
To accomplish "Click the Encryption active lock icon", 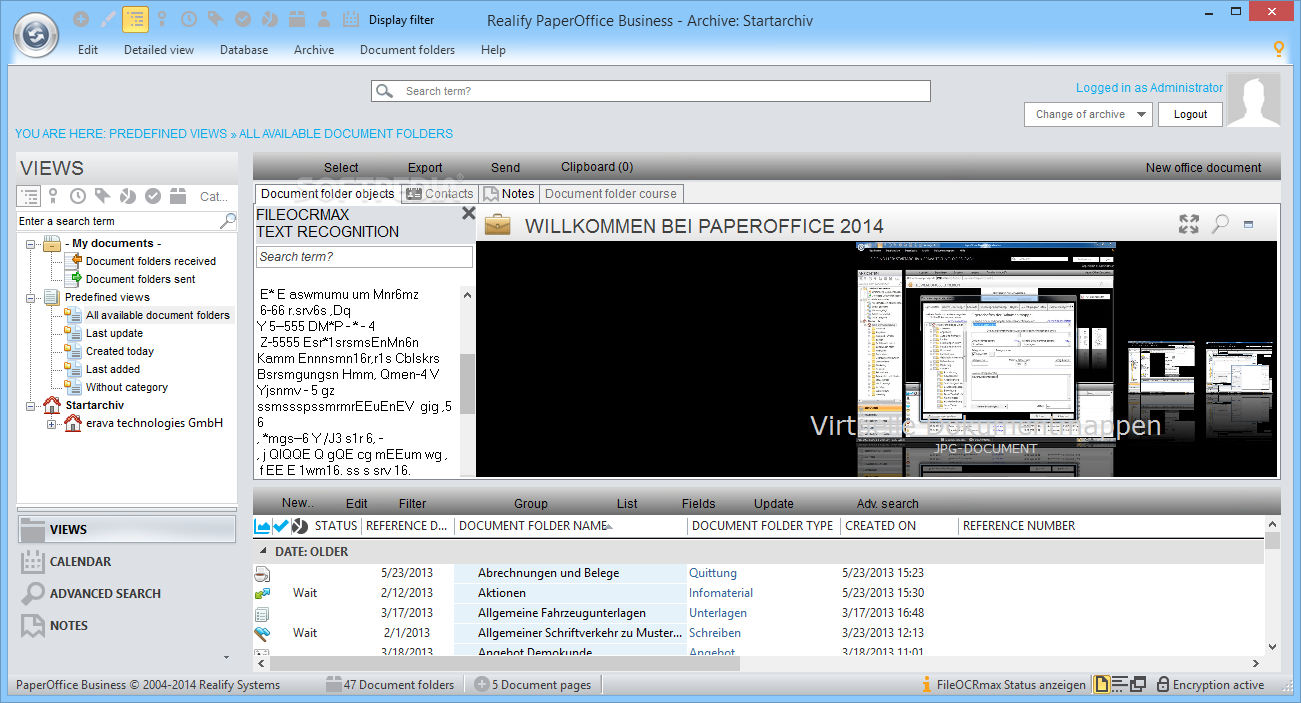I will [1163, 685].
